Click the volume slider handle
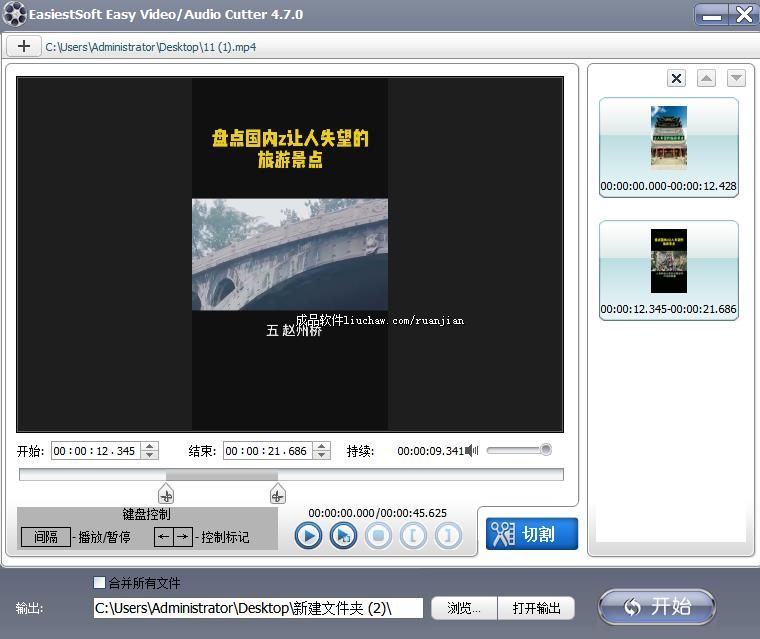The height and width of the screenshot is (639, 760). pos(546,450)
